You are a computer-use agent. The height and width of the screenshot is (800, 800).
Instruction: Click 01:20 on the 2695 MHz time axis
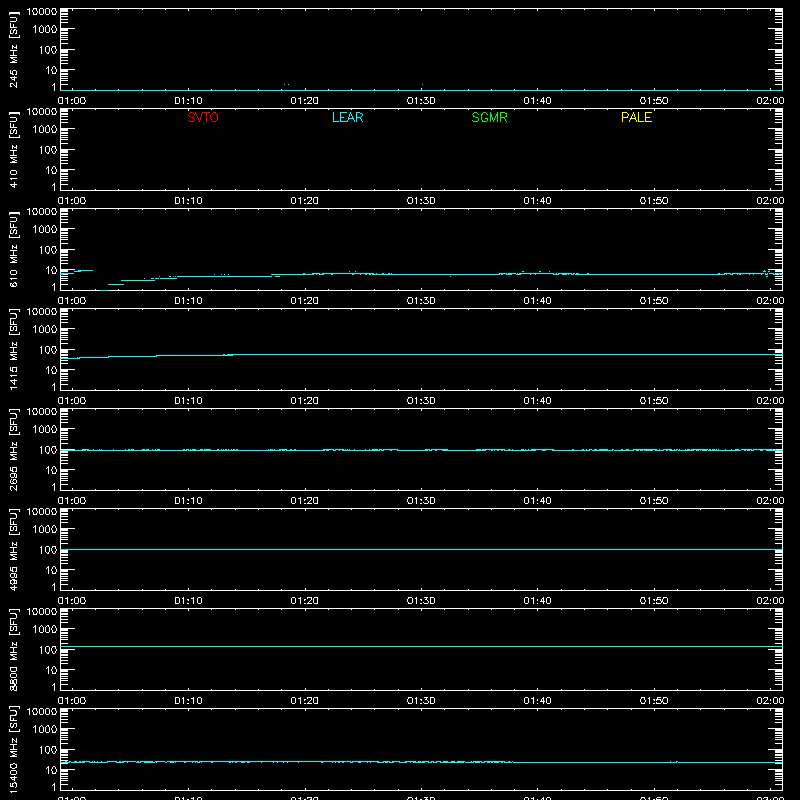[x=305, y=501]
